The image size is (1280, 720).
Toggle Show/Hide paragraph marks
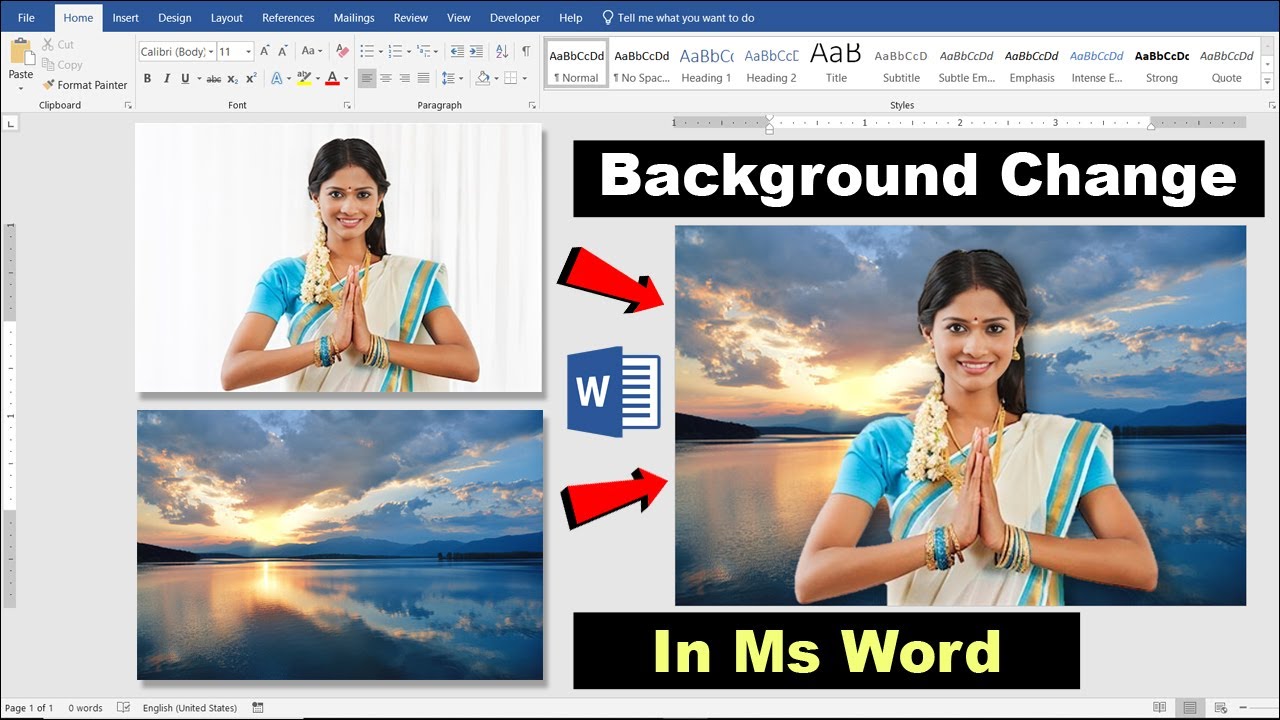[526, 51]
